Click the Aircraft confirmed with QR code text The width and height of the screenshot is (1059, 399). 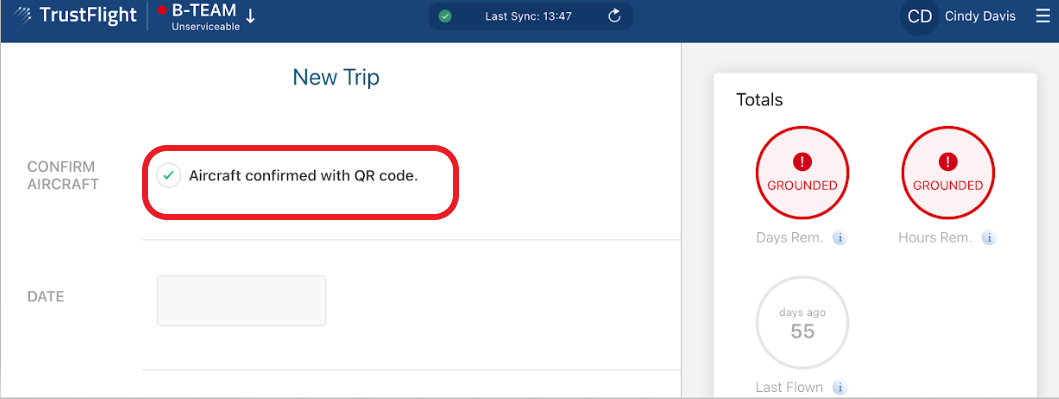(x=304, y=176)
